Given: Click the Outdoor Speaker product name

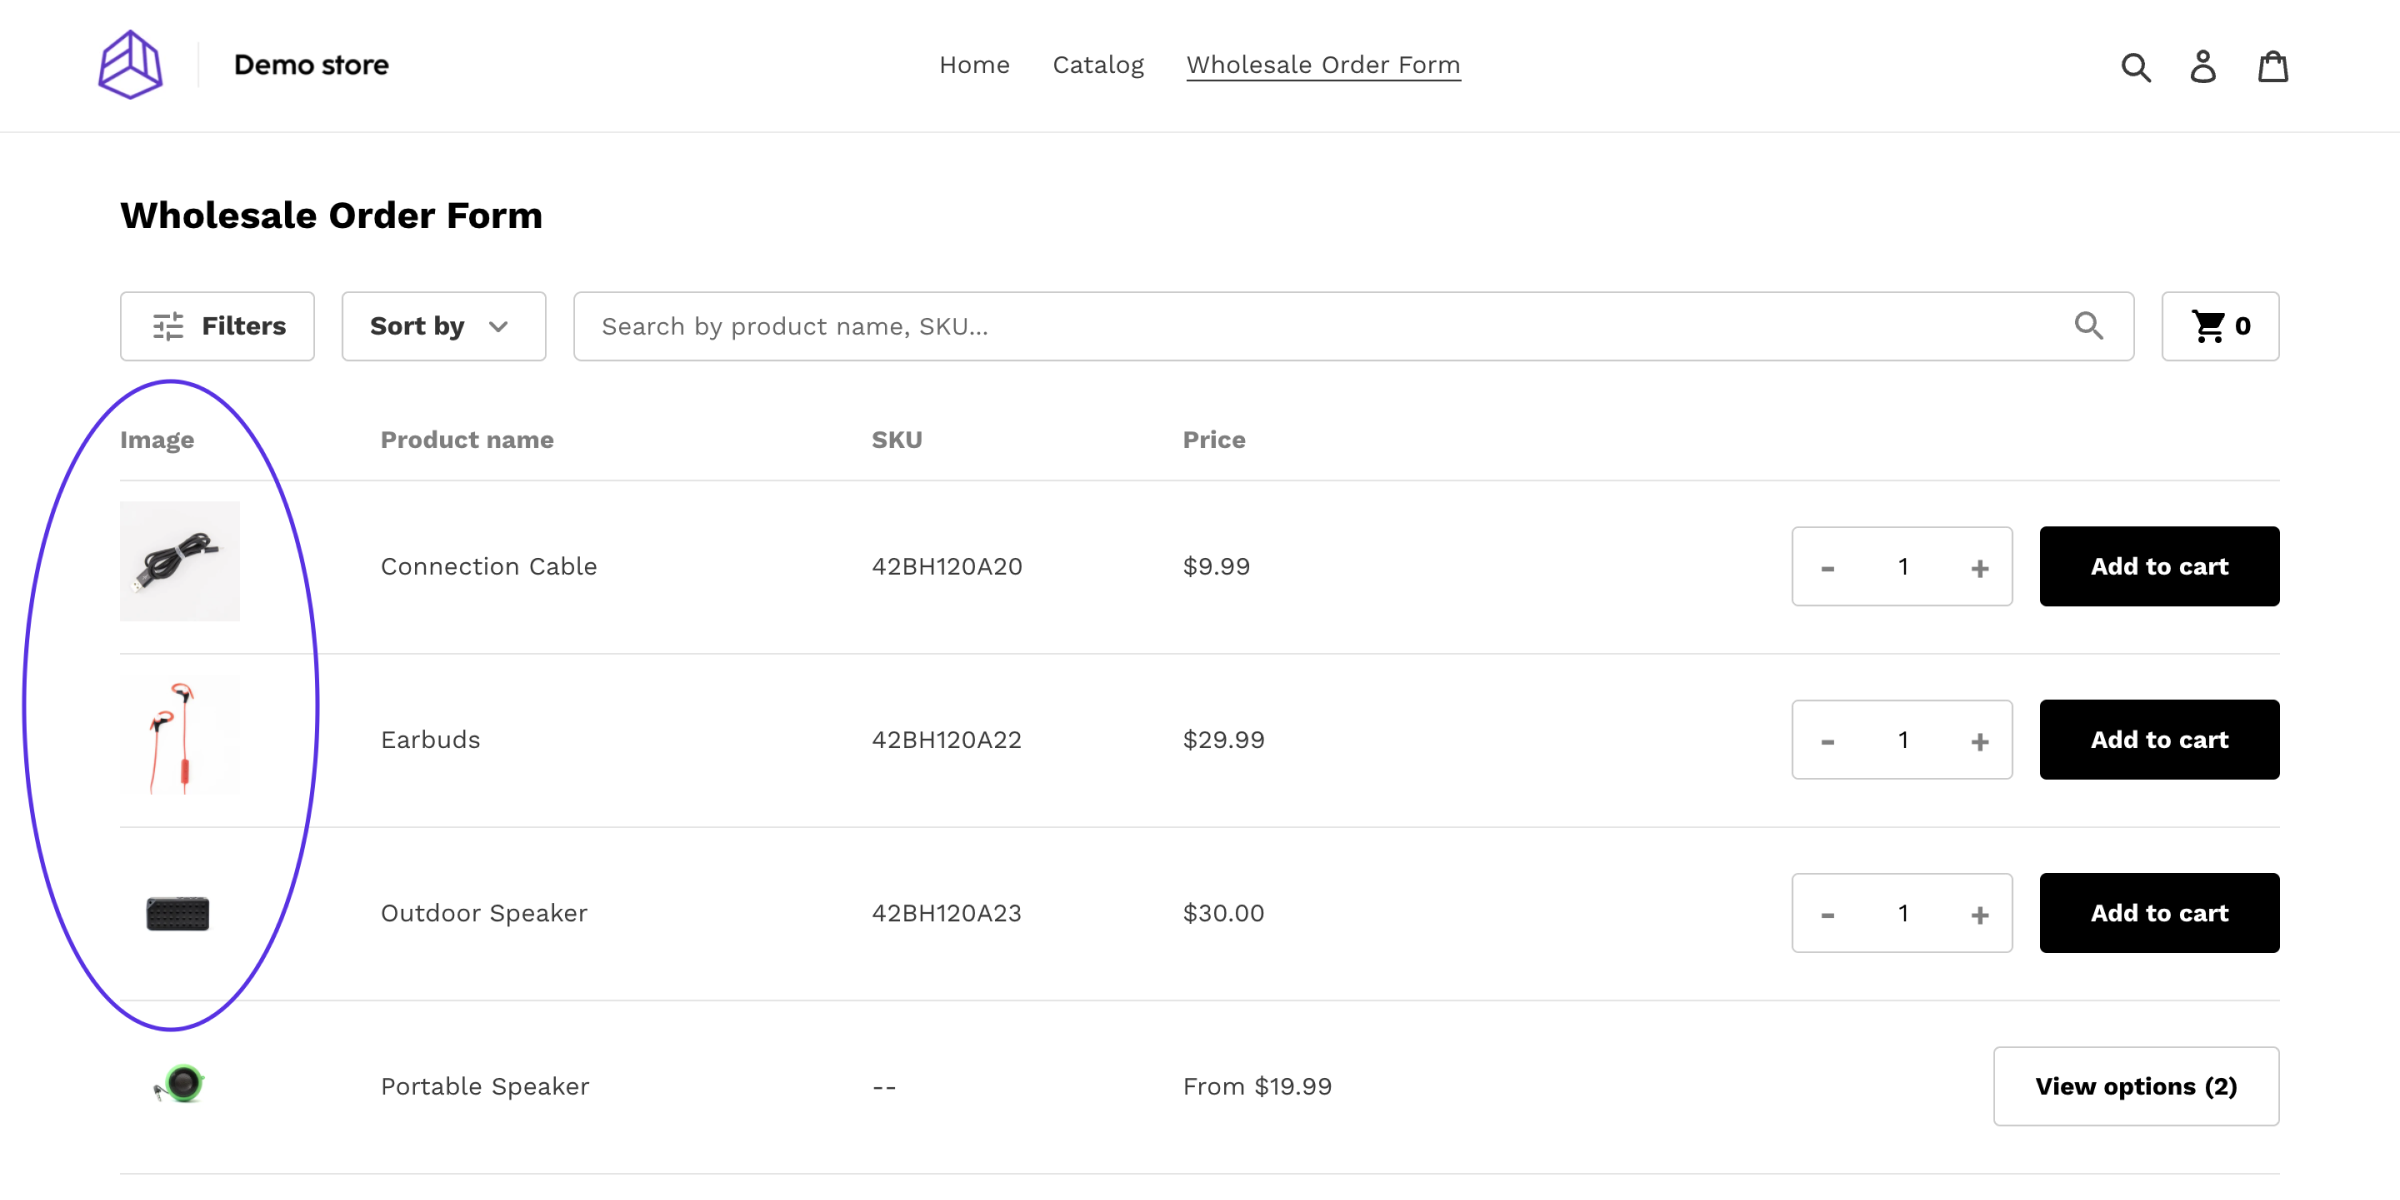Looking at the screenshot, I should click(x=484, y=913).
